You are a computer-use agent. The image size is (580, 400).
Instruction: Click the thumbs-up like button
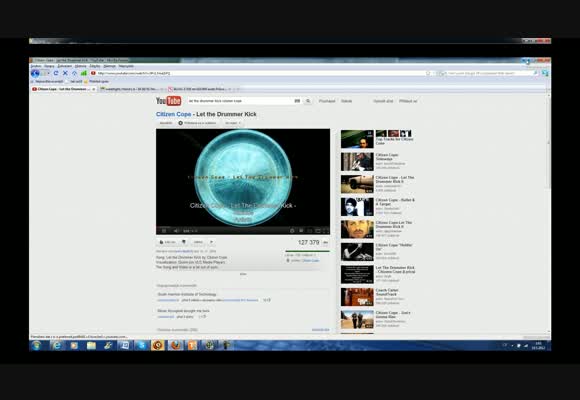[x=168, y=242]
